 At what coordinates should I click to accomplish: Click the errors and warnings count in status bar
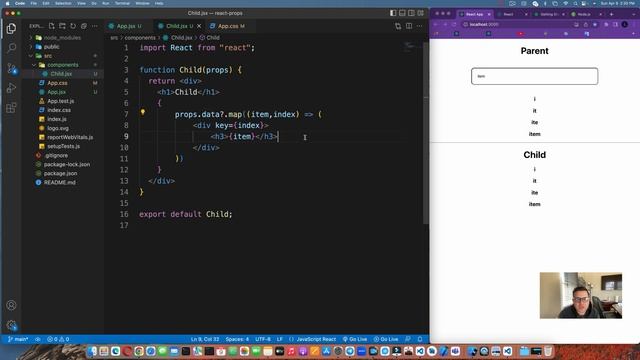click(x=58, y=339)
